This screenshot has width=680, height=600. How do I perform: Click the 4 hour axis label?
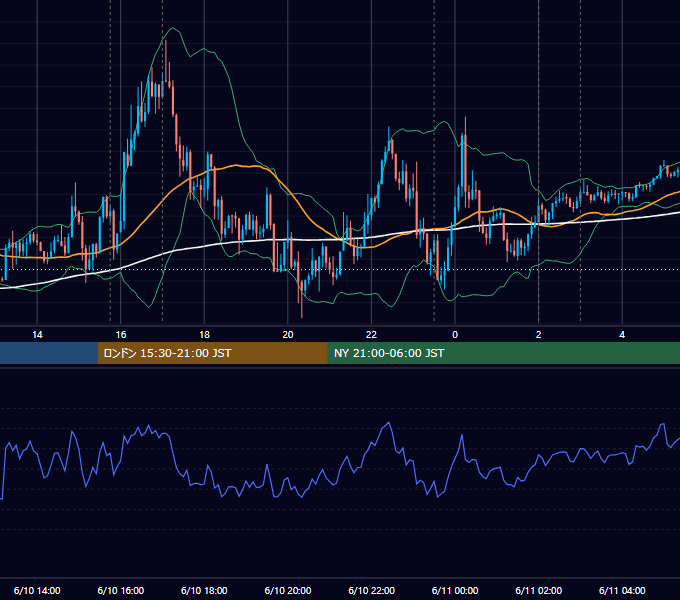(622, 335)
